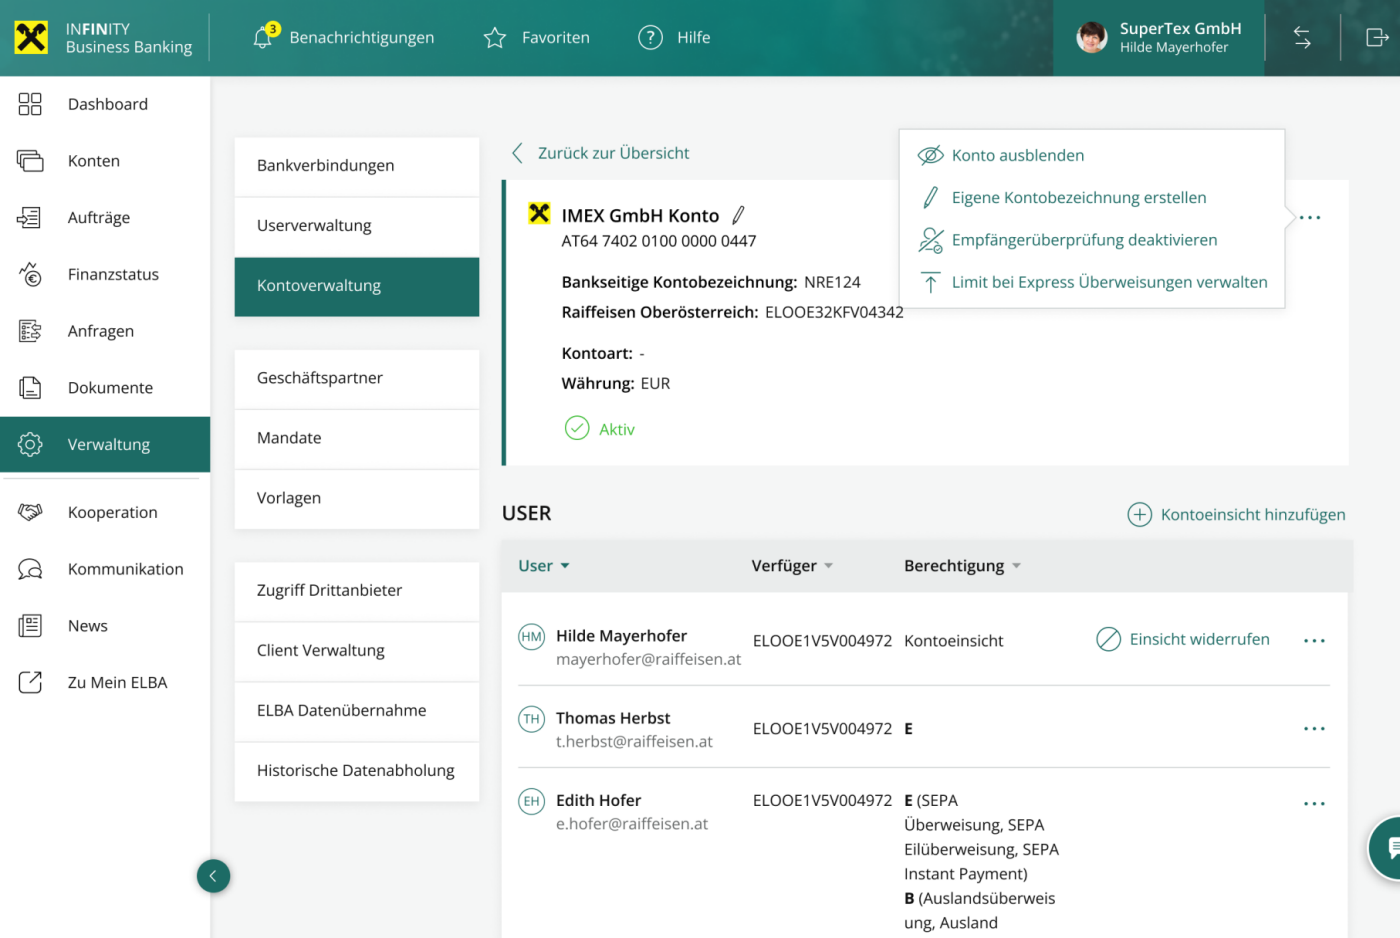Choose Empfängerüberprüfung deaktivieren option

pyautogui.click(x=1083, y=240)
